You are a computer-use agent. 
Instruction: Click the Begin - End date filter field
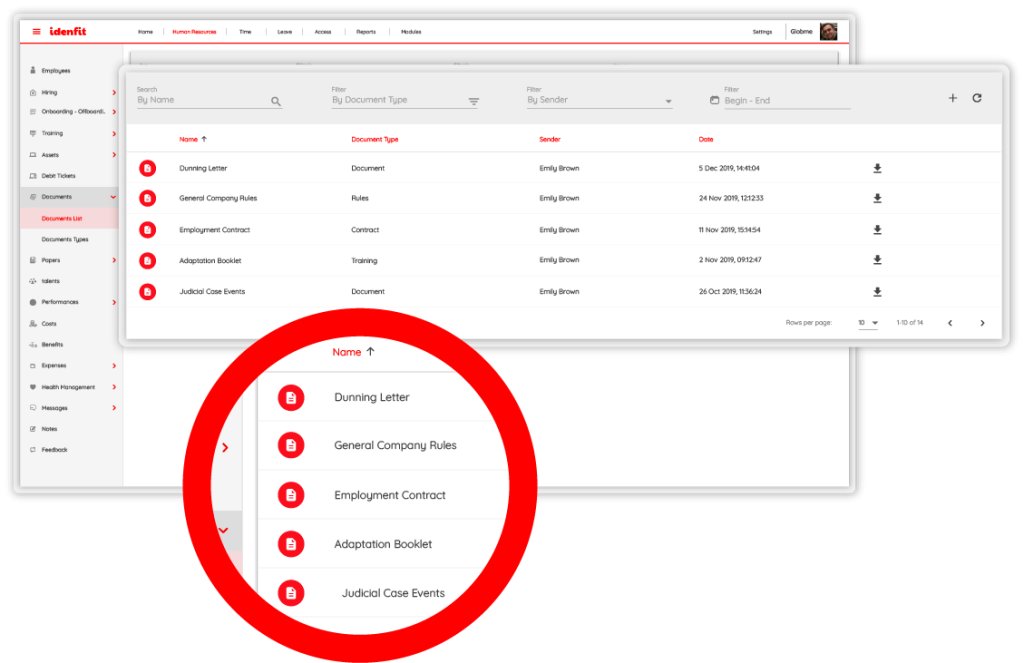pyautogui.click(x=780, y=101)
